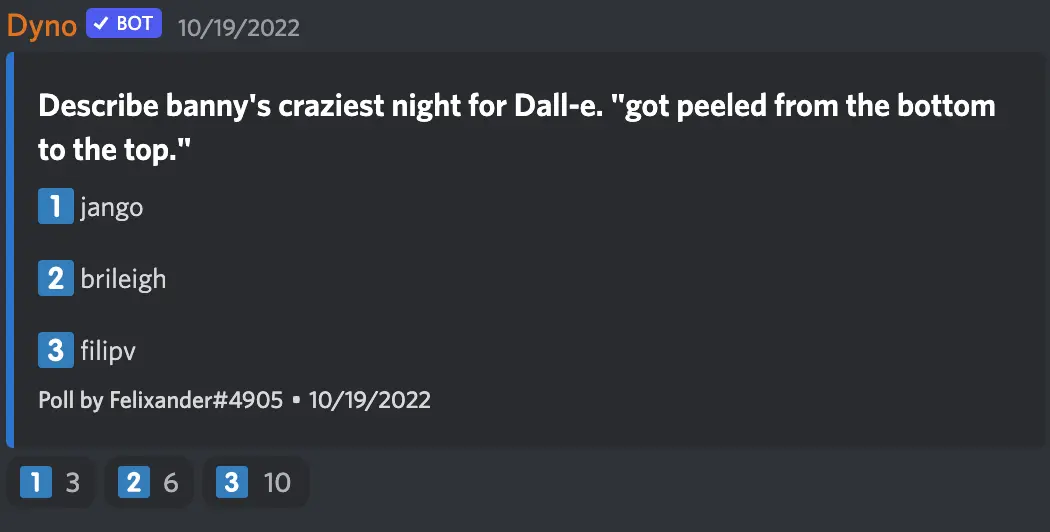Click the verified checkmark in the BOT badge
Screen dimensions: 1050x532
tap(101, 24)
